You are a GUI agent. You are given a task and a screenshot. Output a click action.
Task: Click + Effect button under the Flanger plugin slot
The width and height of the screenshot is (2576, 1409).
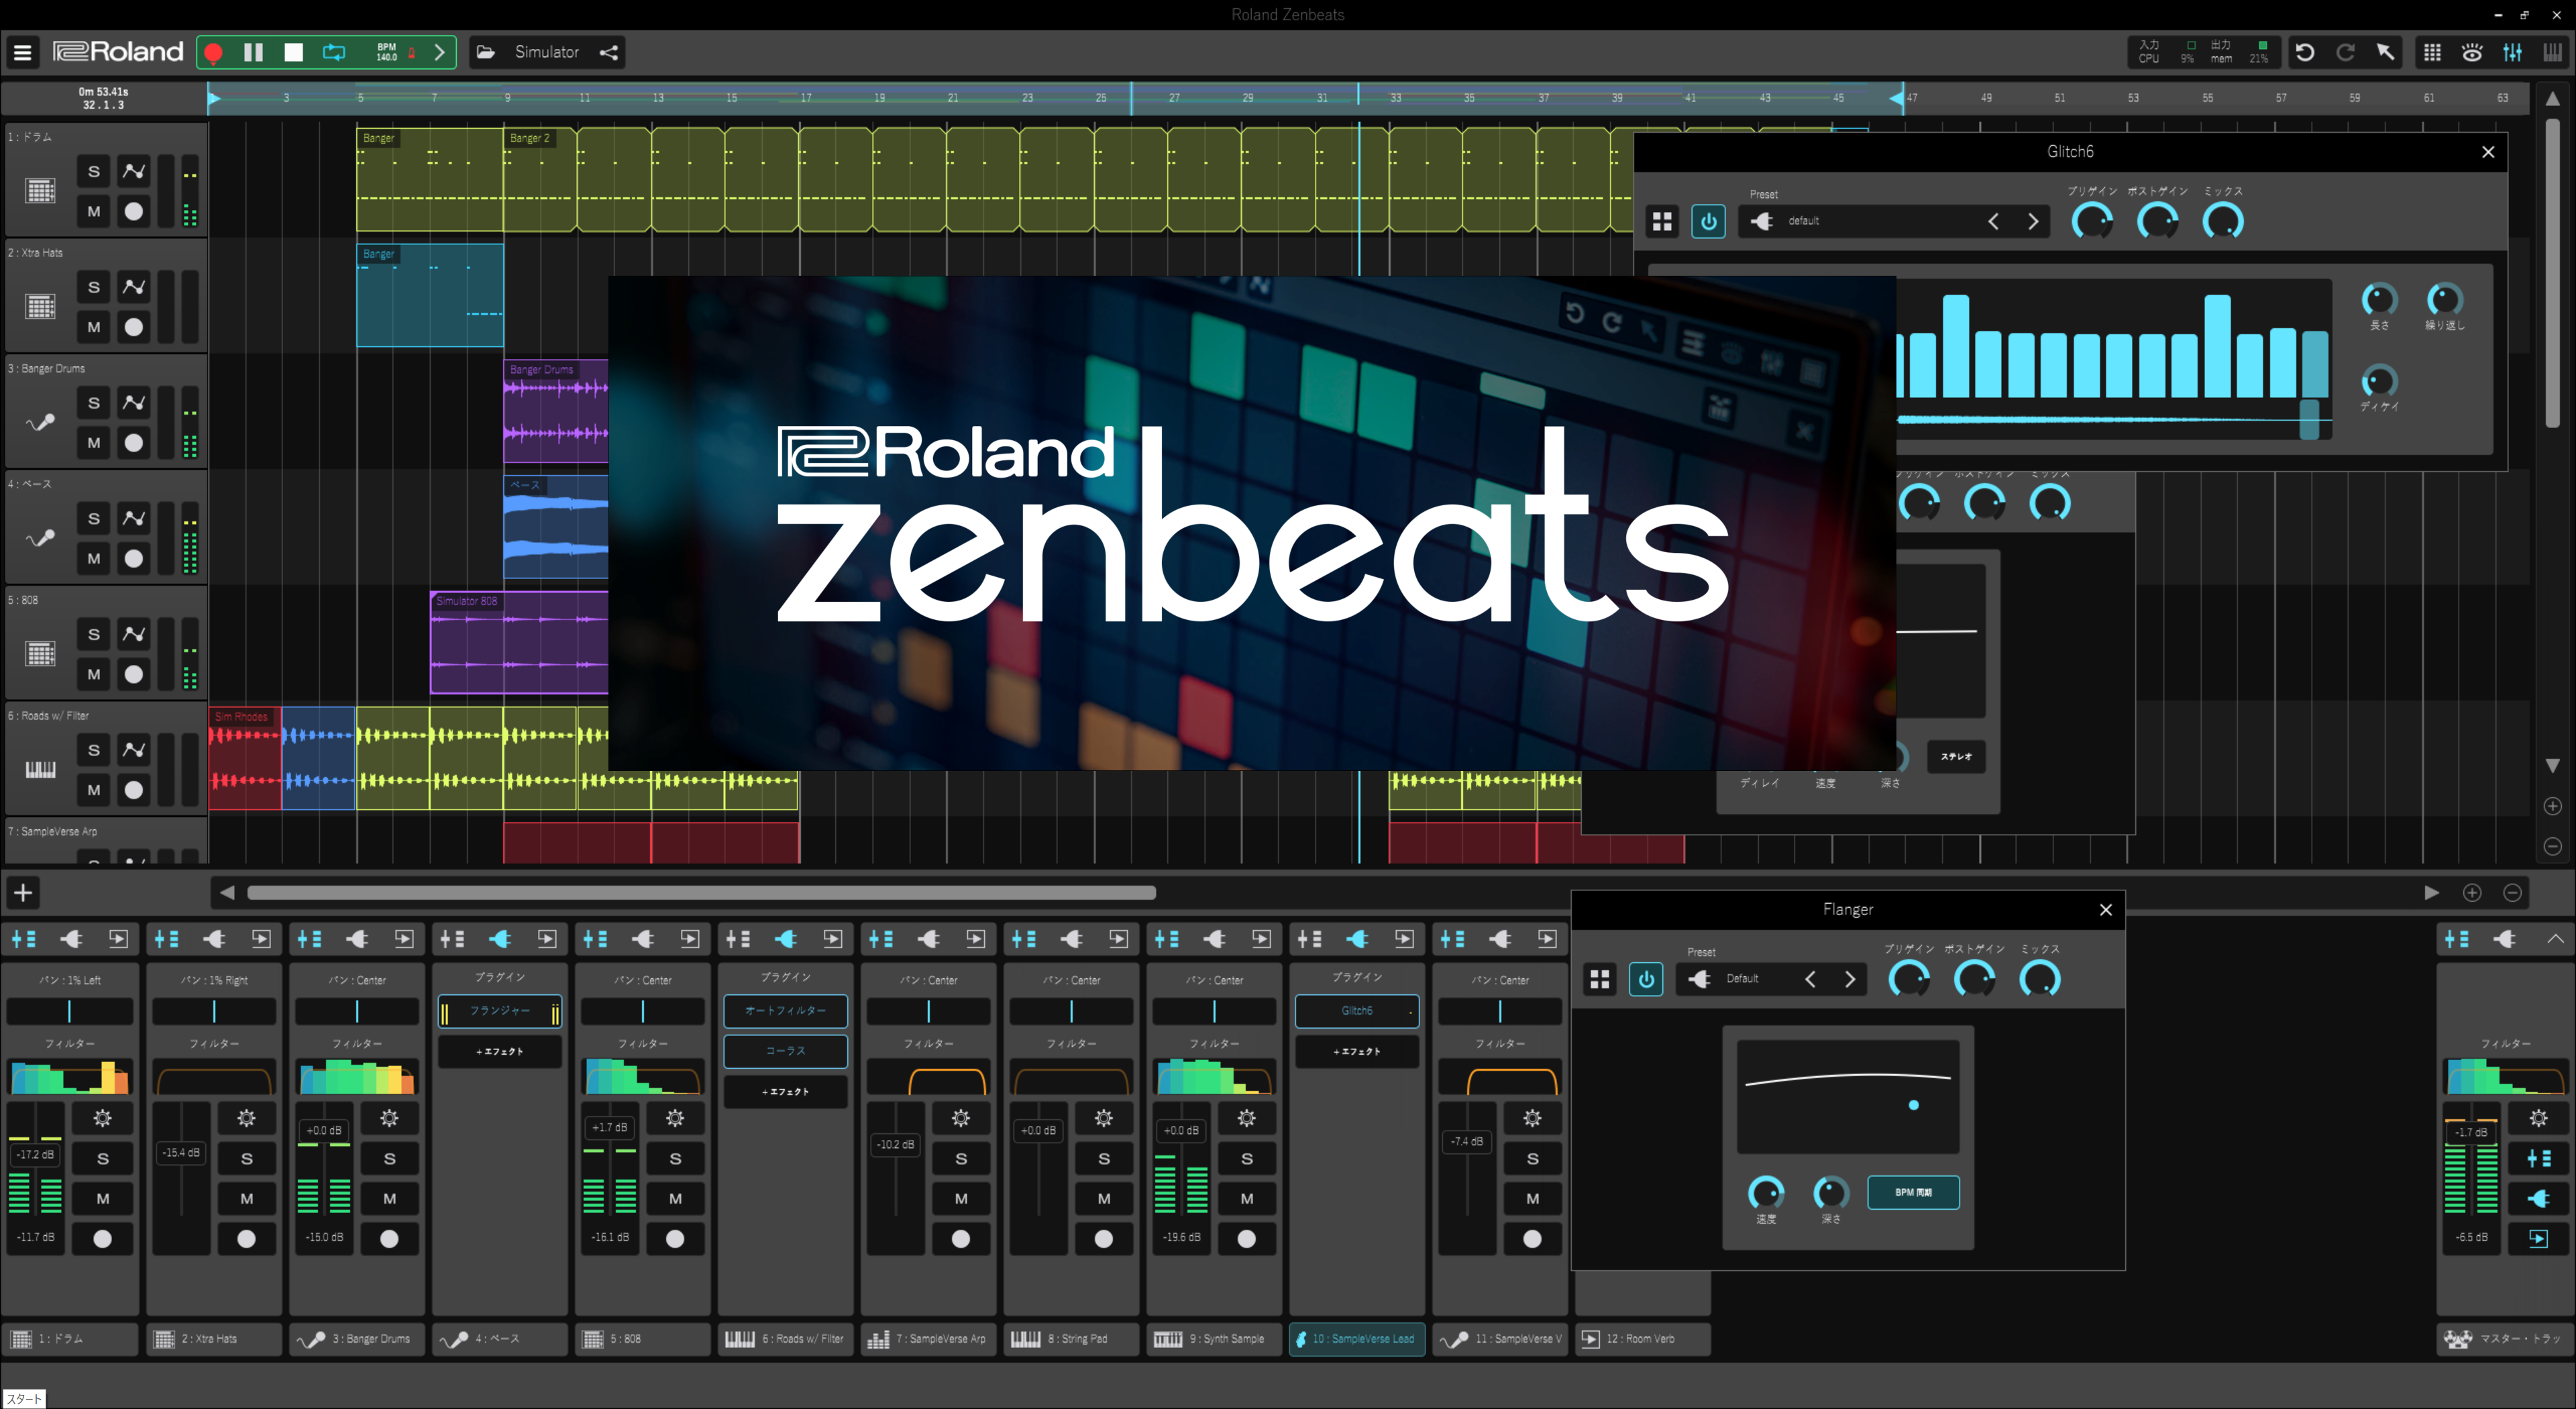(499, 1051)
